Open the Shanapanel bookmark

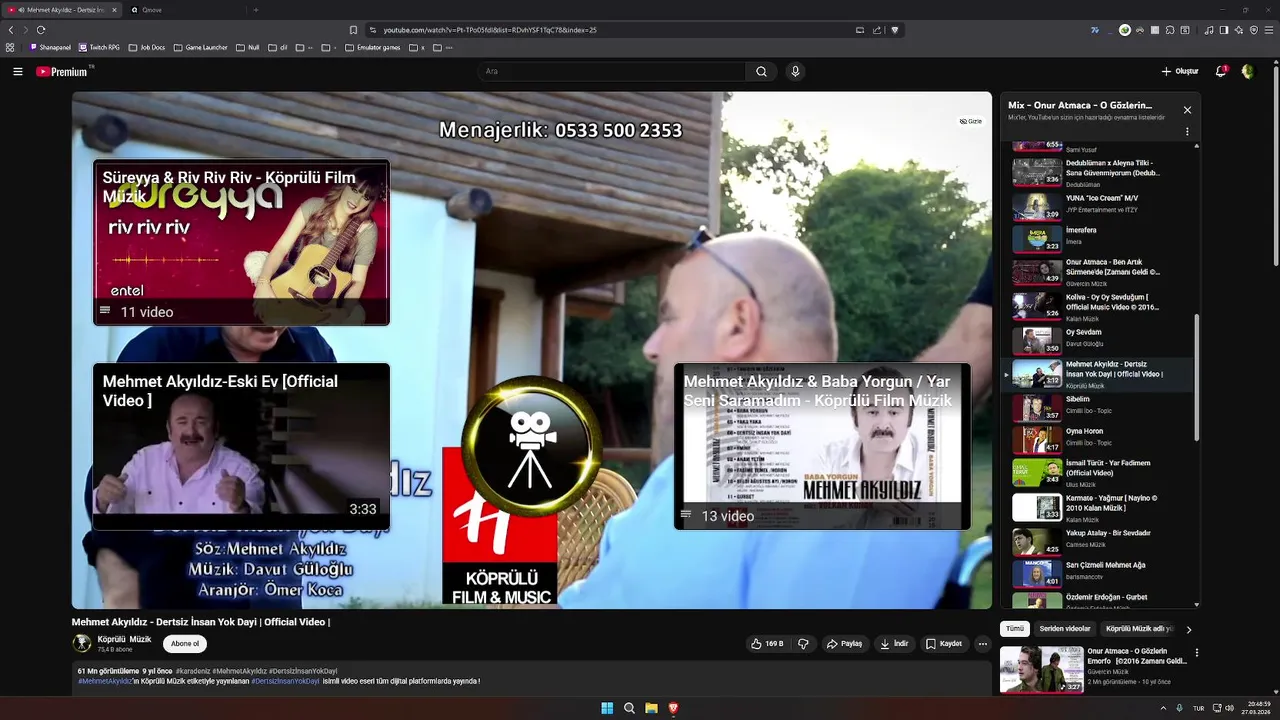[51, 47]
